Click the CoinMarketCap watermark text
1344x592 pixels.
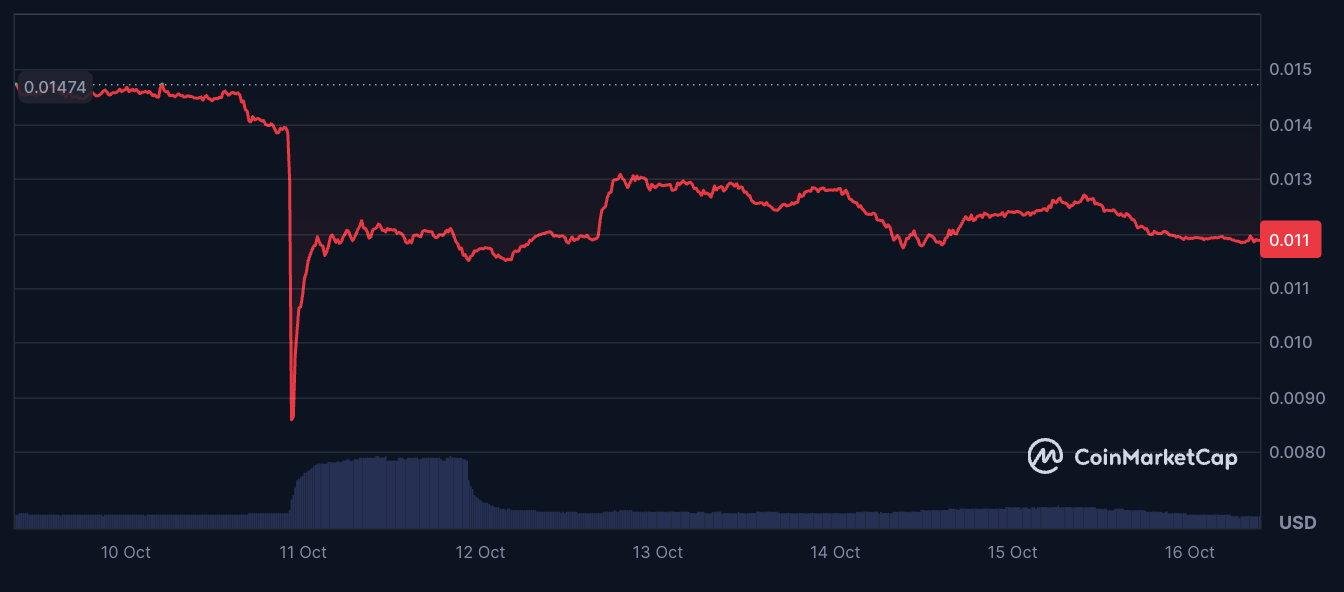tap(1155, 457)
